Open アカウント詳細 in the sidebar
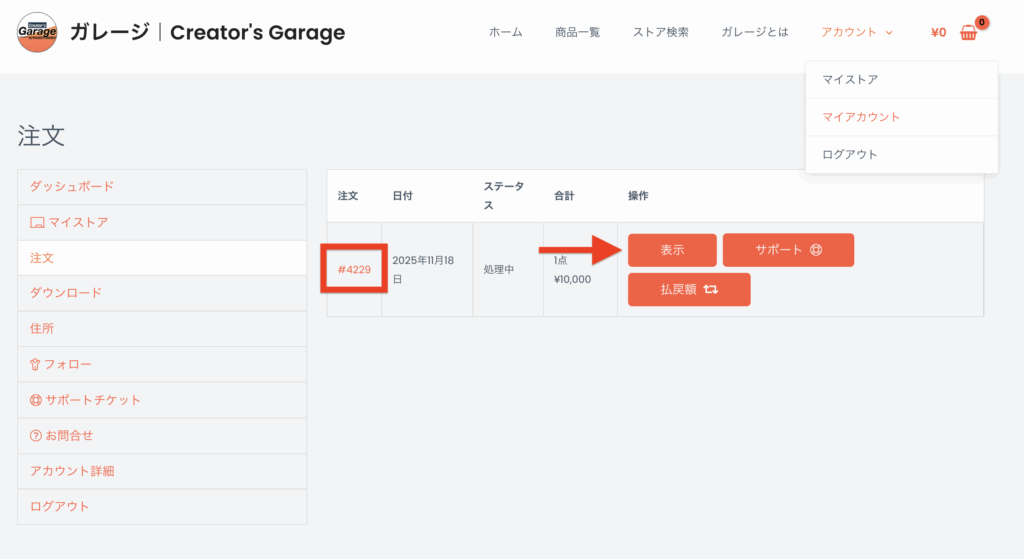 72,471
